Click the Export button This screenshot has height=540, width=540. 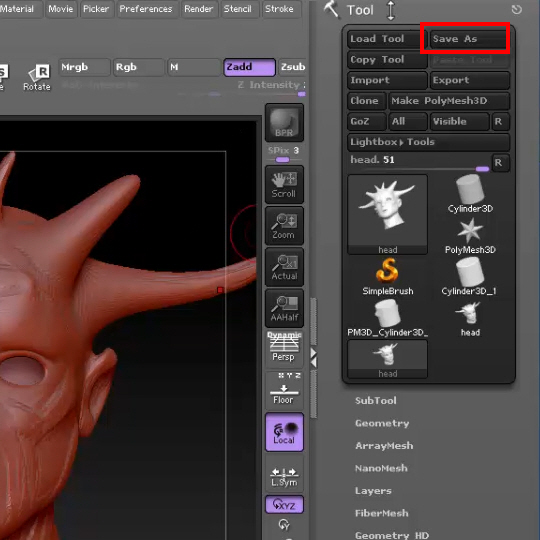(x=469, y=80)
